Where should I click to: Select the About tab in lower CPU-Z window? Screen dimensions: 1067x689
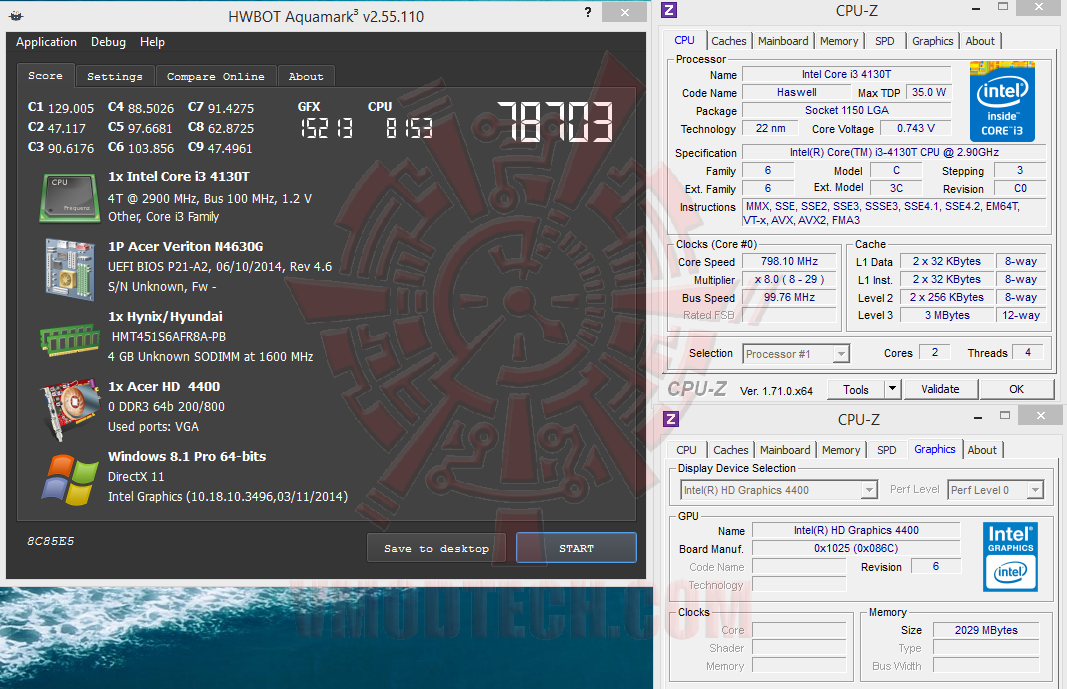[x=982, y=450]
